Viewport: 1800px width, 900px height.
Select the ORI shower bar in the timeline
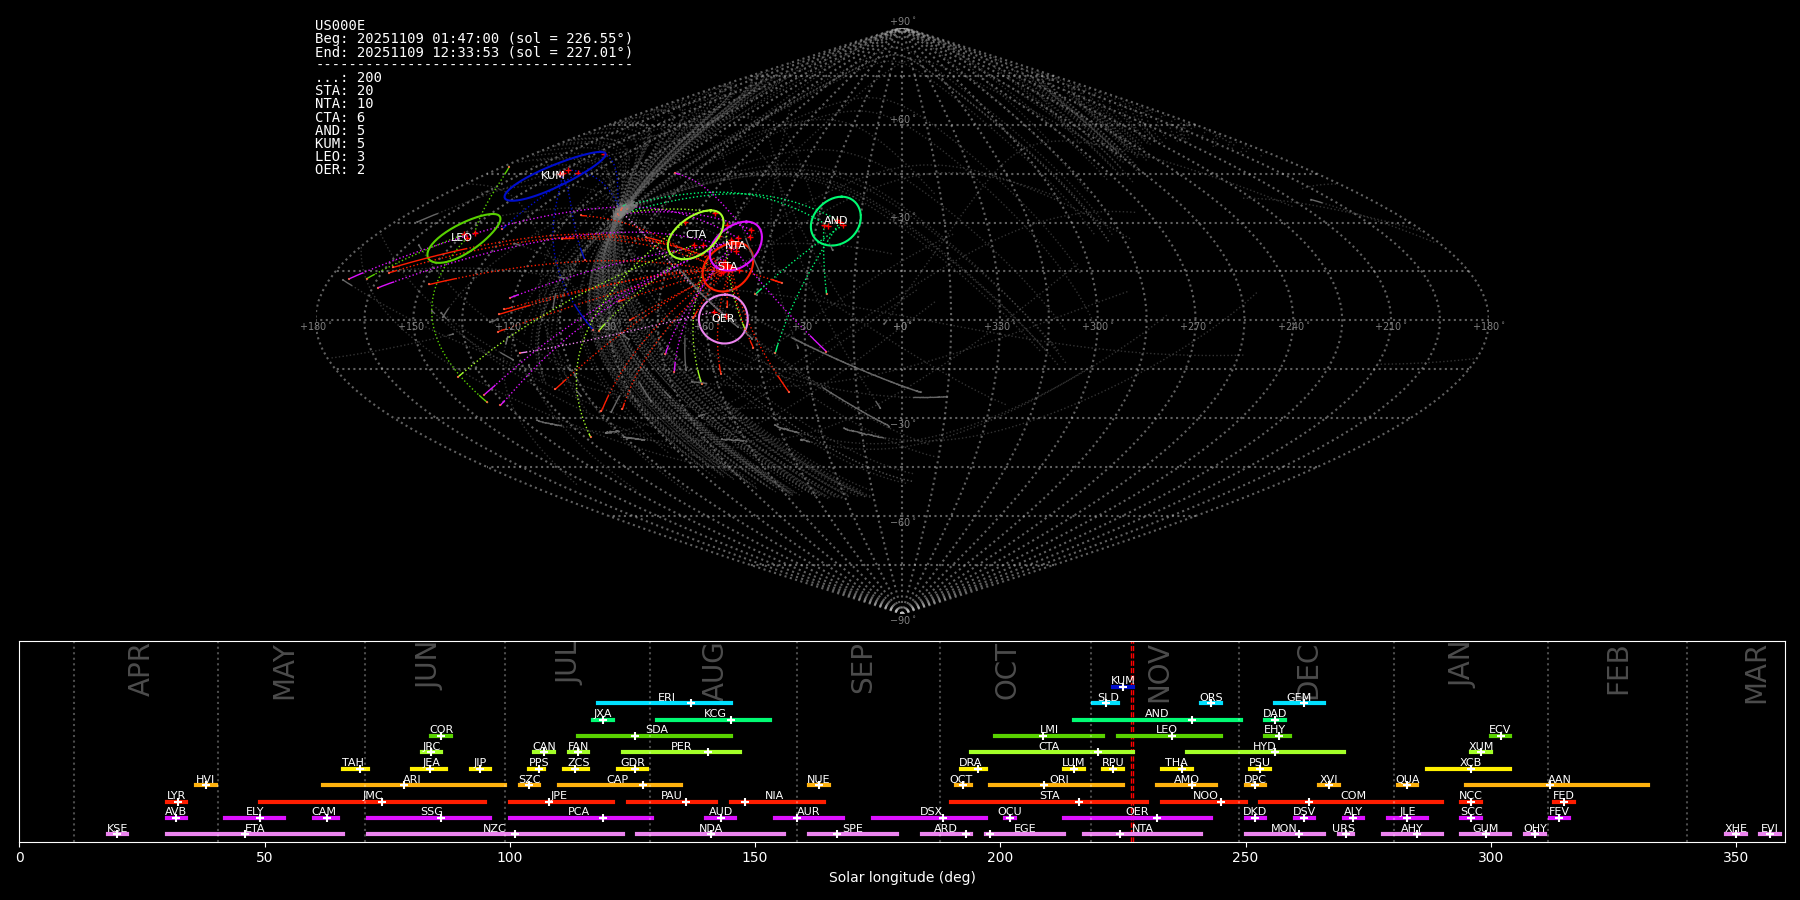tap(1056, 785)
